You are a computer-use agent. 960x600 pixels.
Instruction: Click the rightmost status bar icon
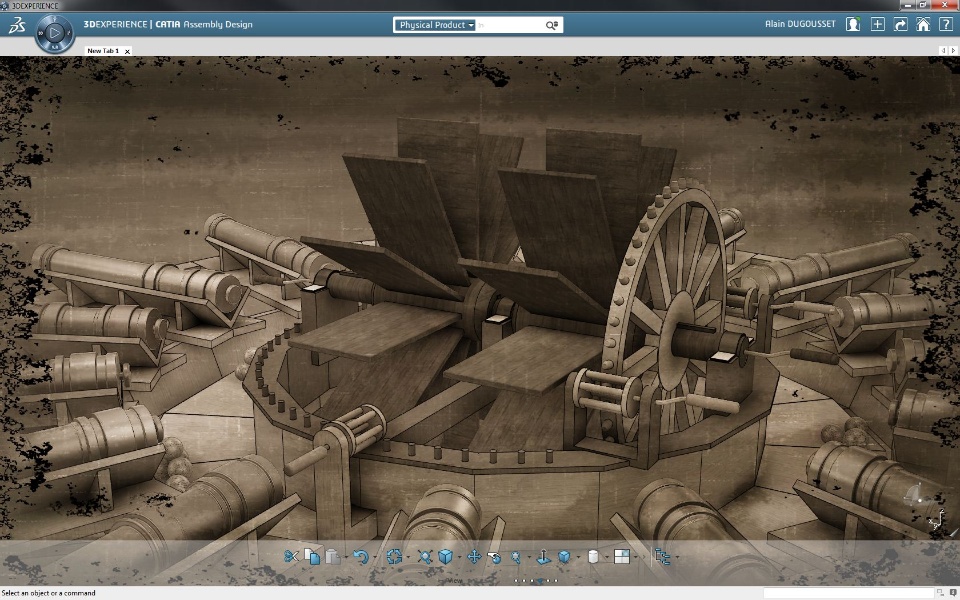pos(953,593)
